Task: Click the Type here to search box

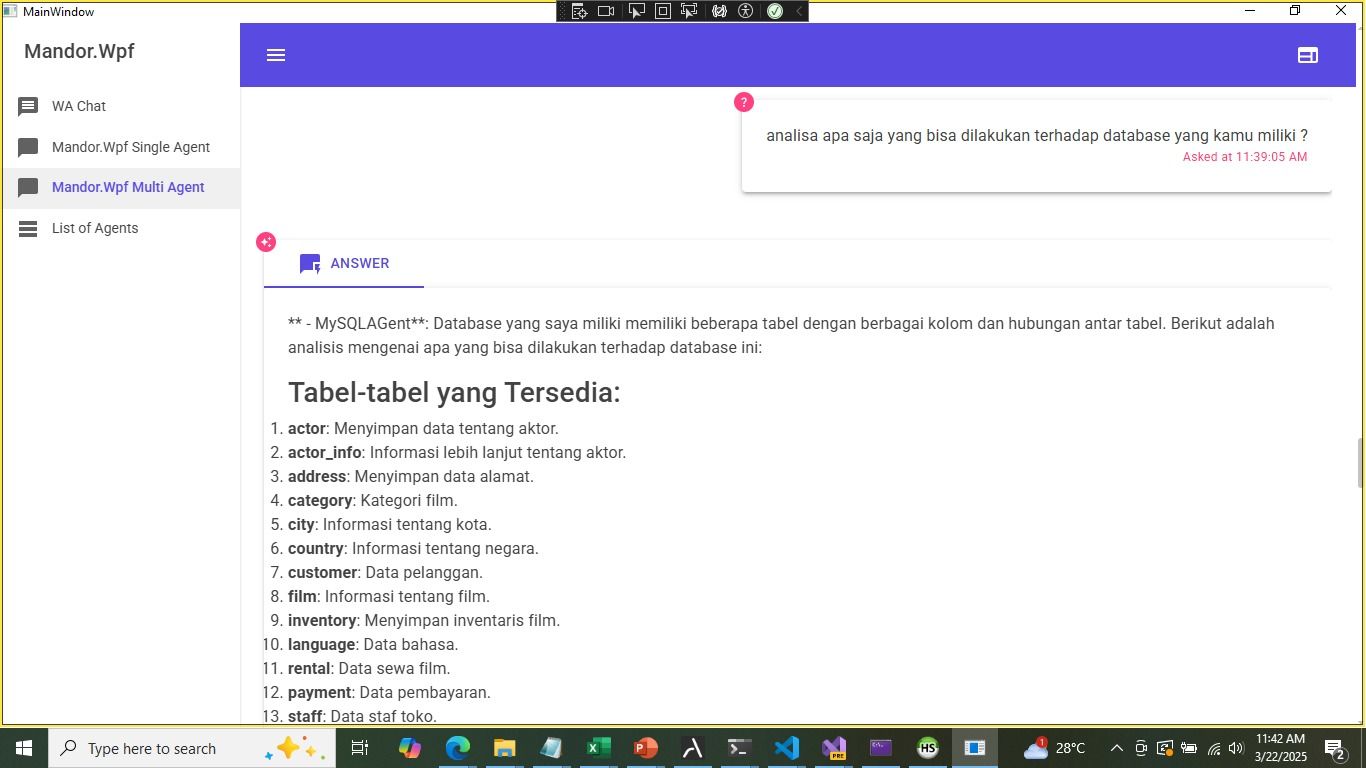Action: tap(152, 748)
